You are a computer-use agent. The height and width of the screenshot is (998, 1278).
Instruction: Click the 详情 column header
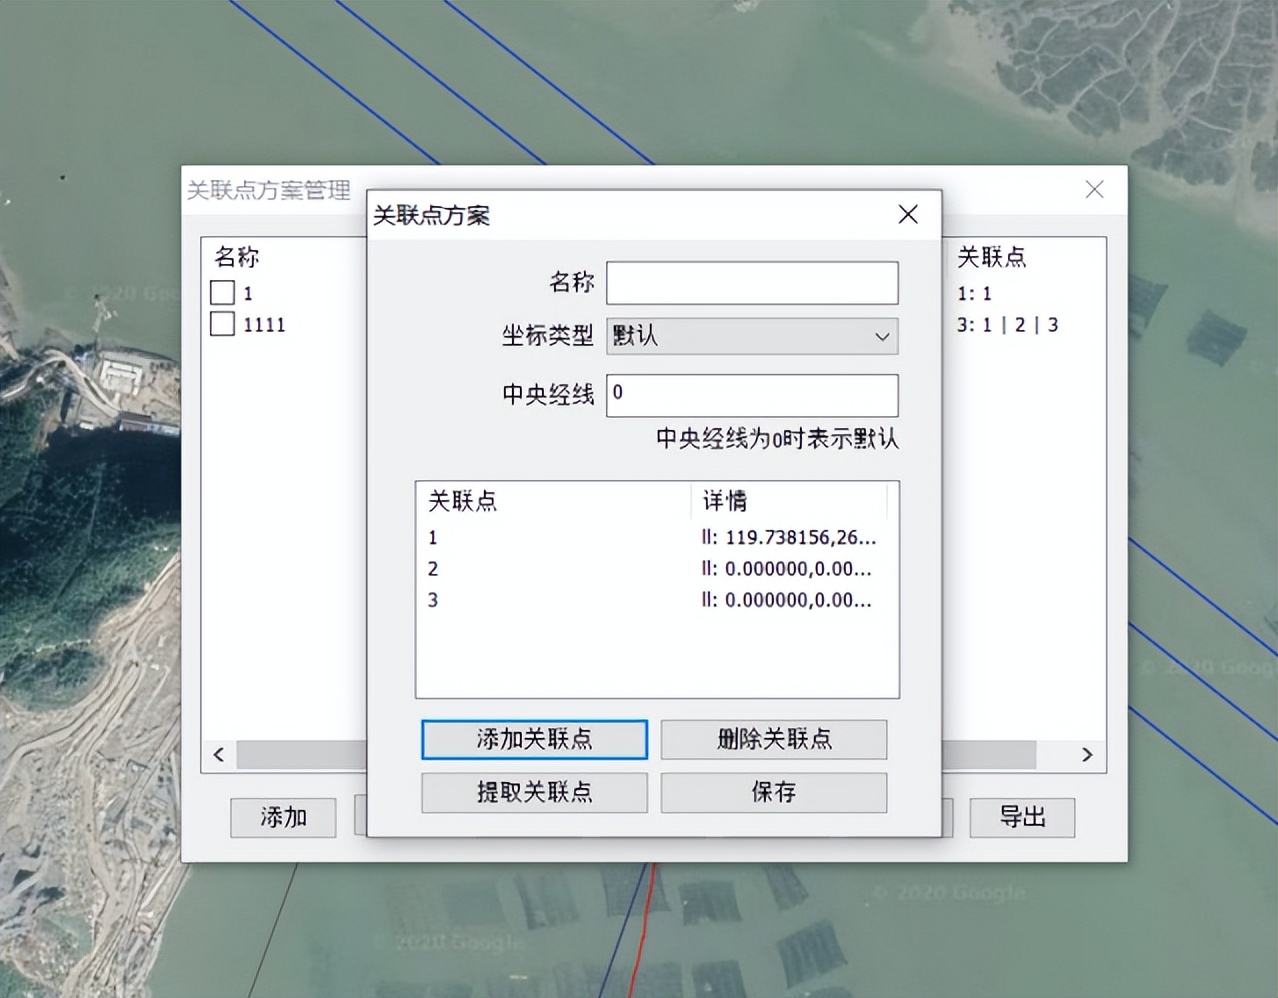pyautogui.click(x=725, y=501)
